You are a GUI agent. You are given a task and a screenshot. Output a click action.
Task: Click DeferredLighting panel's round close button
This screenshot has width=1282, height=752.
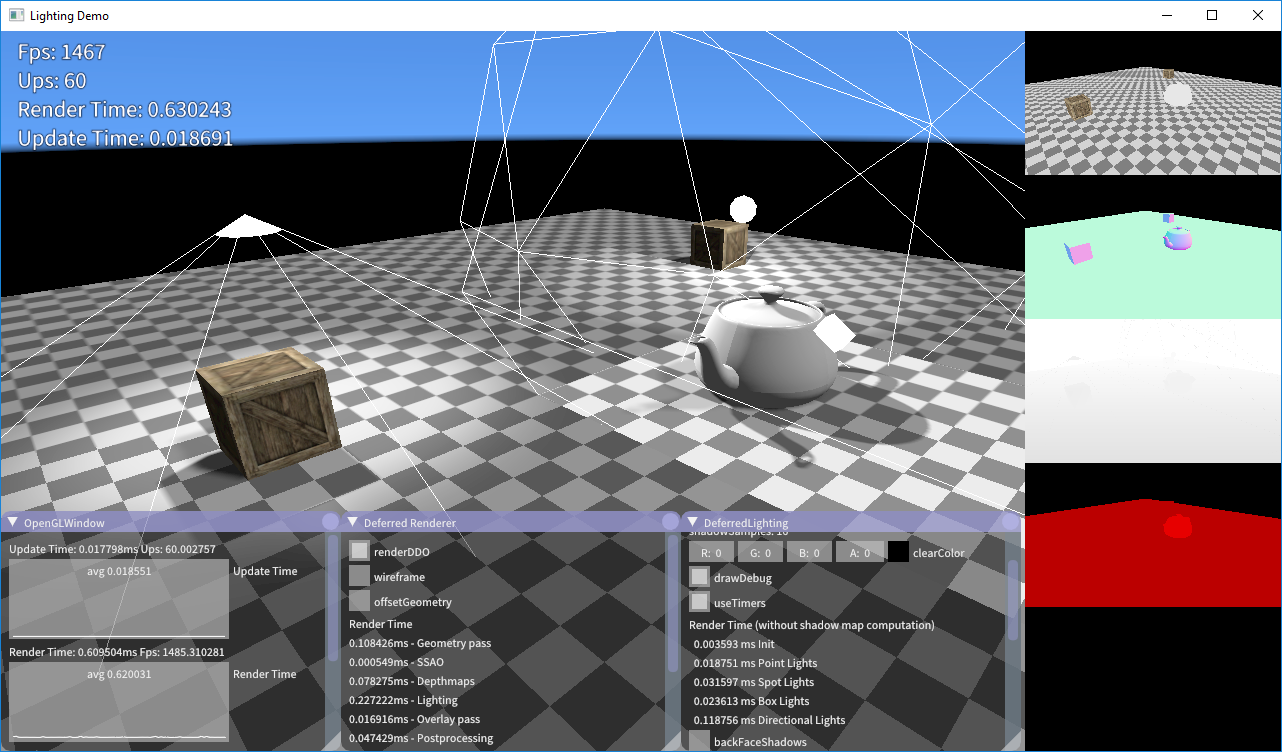(x=1010, y=522)
